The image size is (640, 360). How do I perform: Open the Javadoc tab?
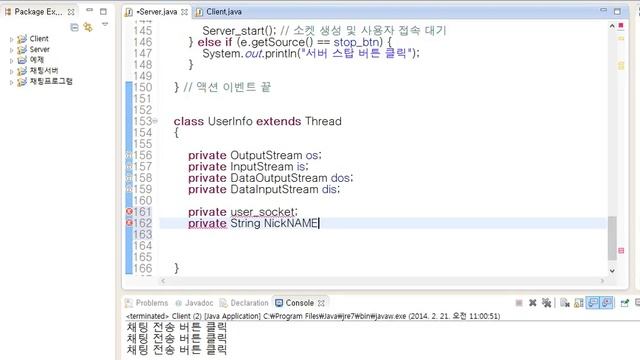pos(194,303)
